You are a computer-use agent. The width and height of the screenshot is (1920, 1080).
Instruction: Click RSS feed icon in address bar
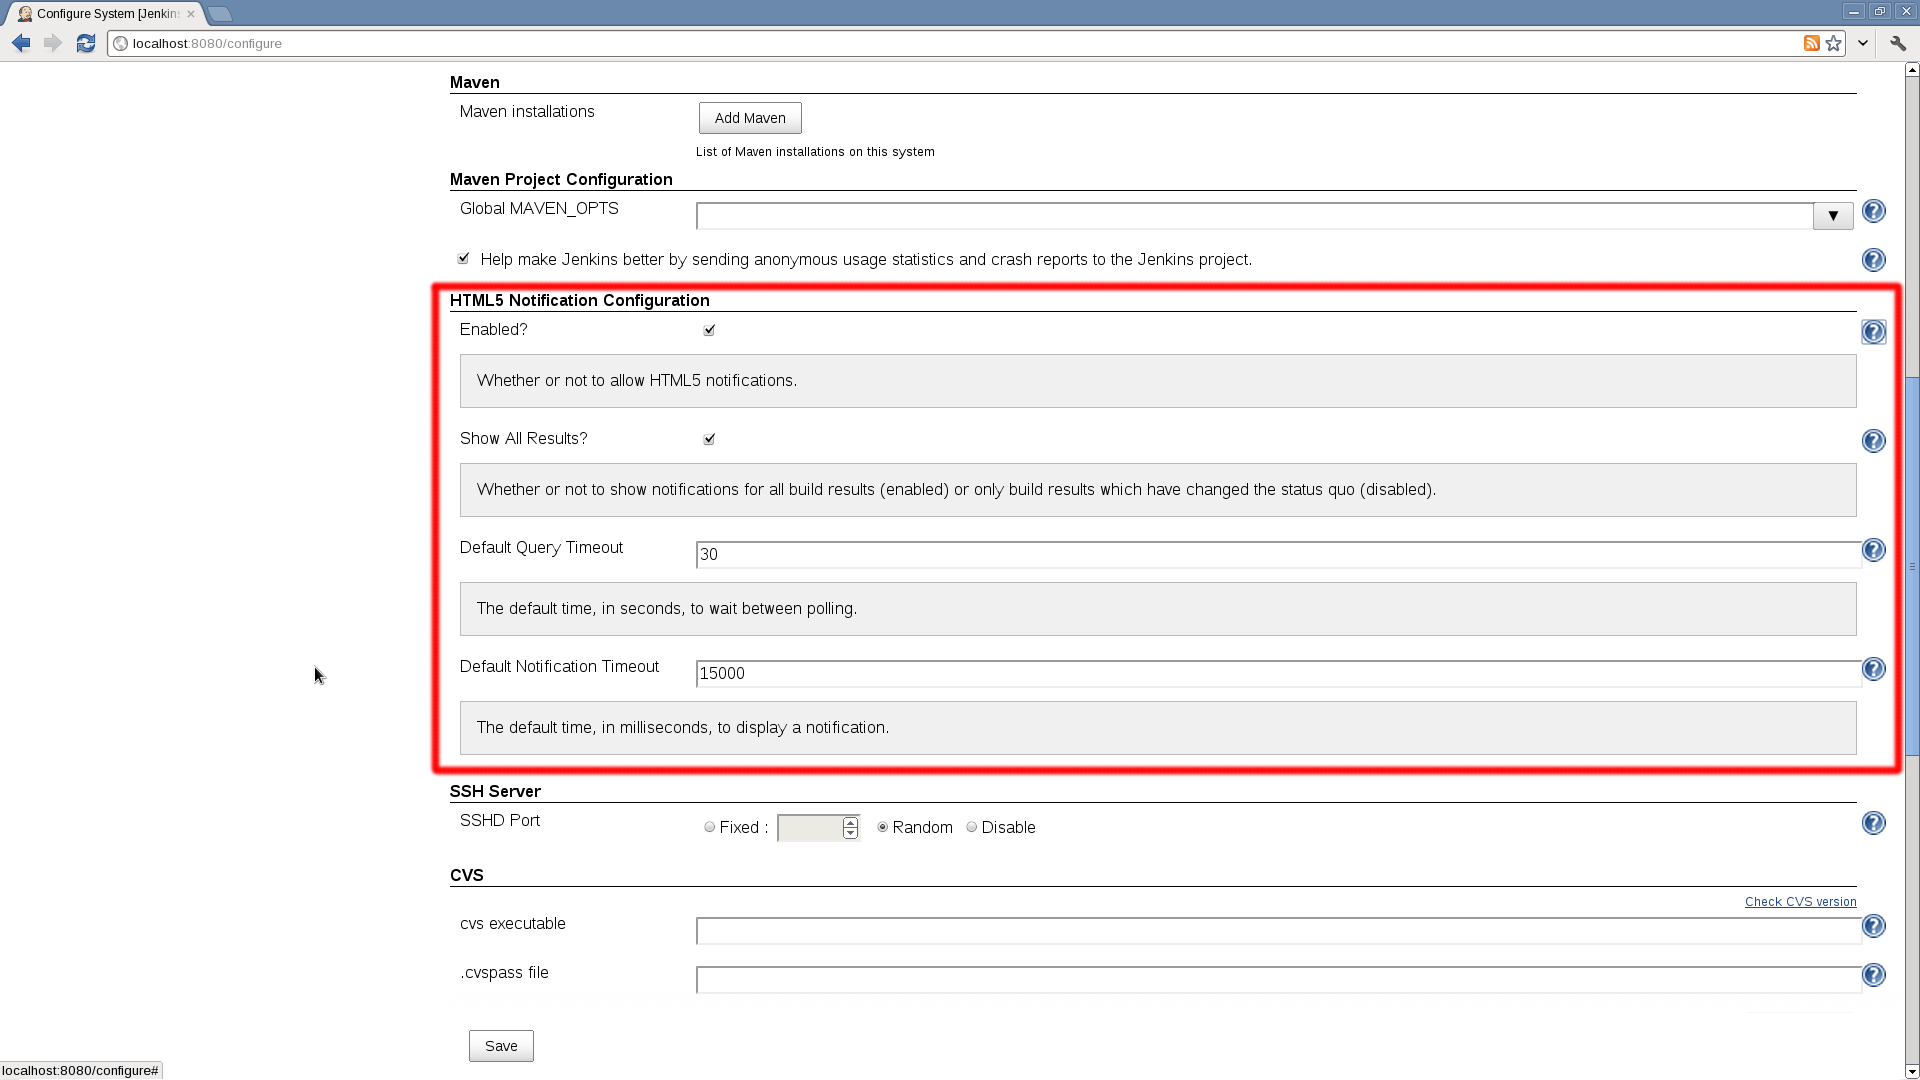(x=1811, y=43)
